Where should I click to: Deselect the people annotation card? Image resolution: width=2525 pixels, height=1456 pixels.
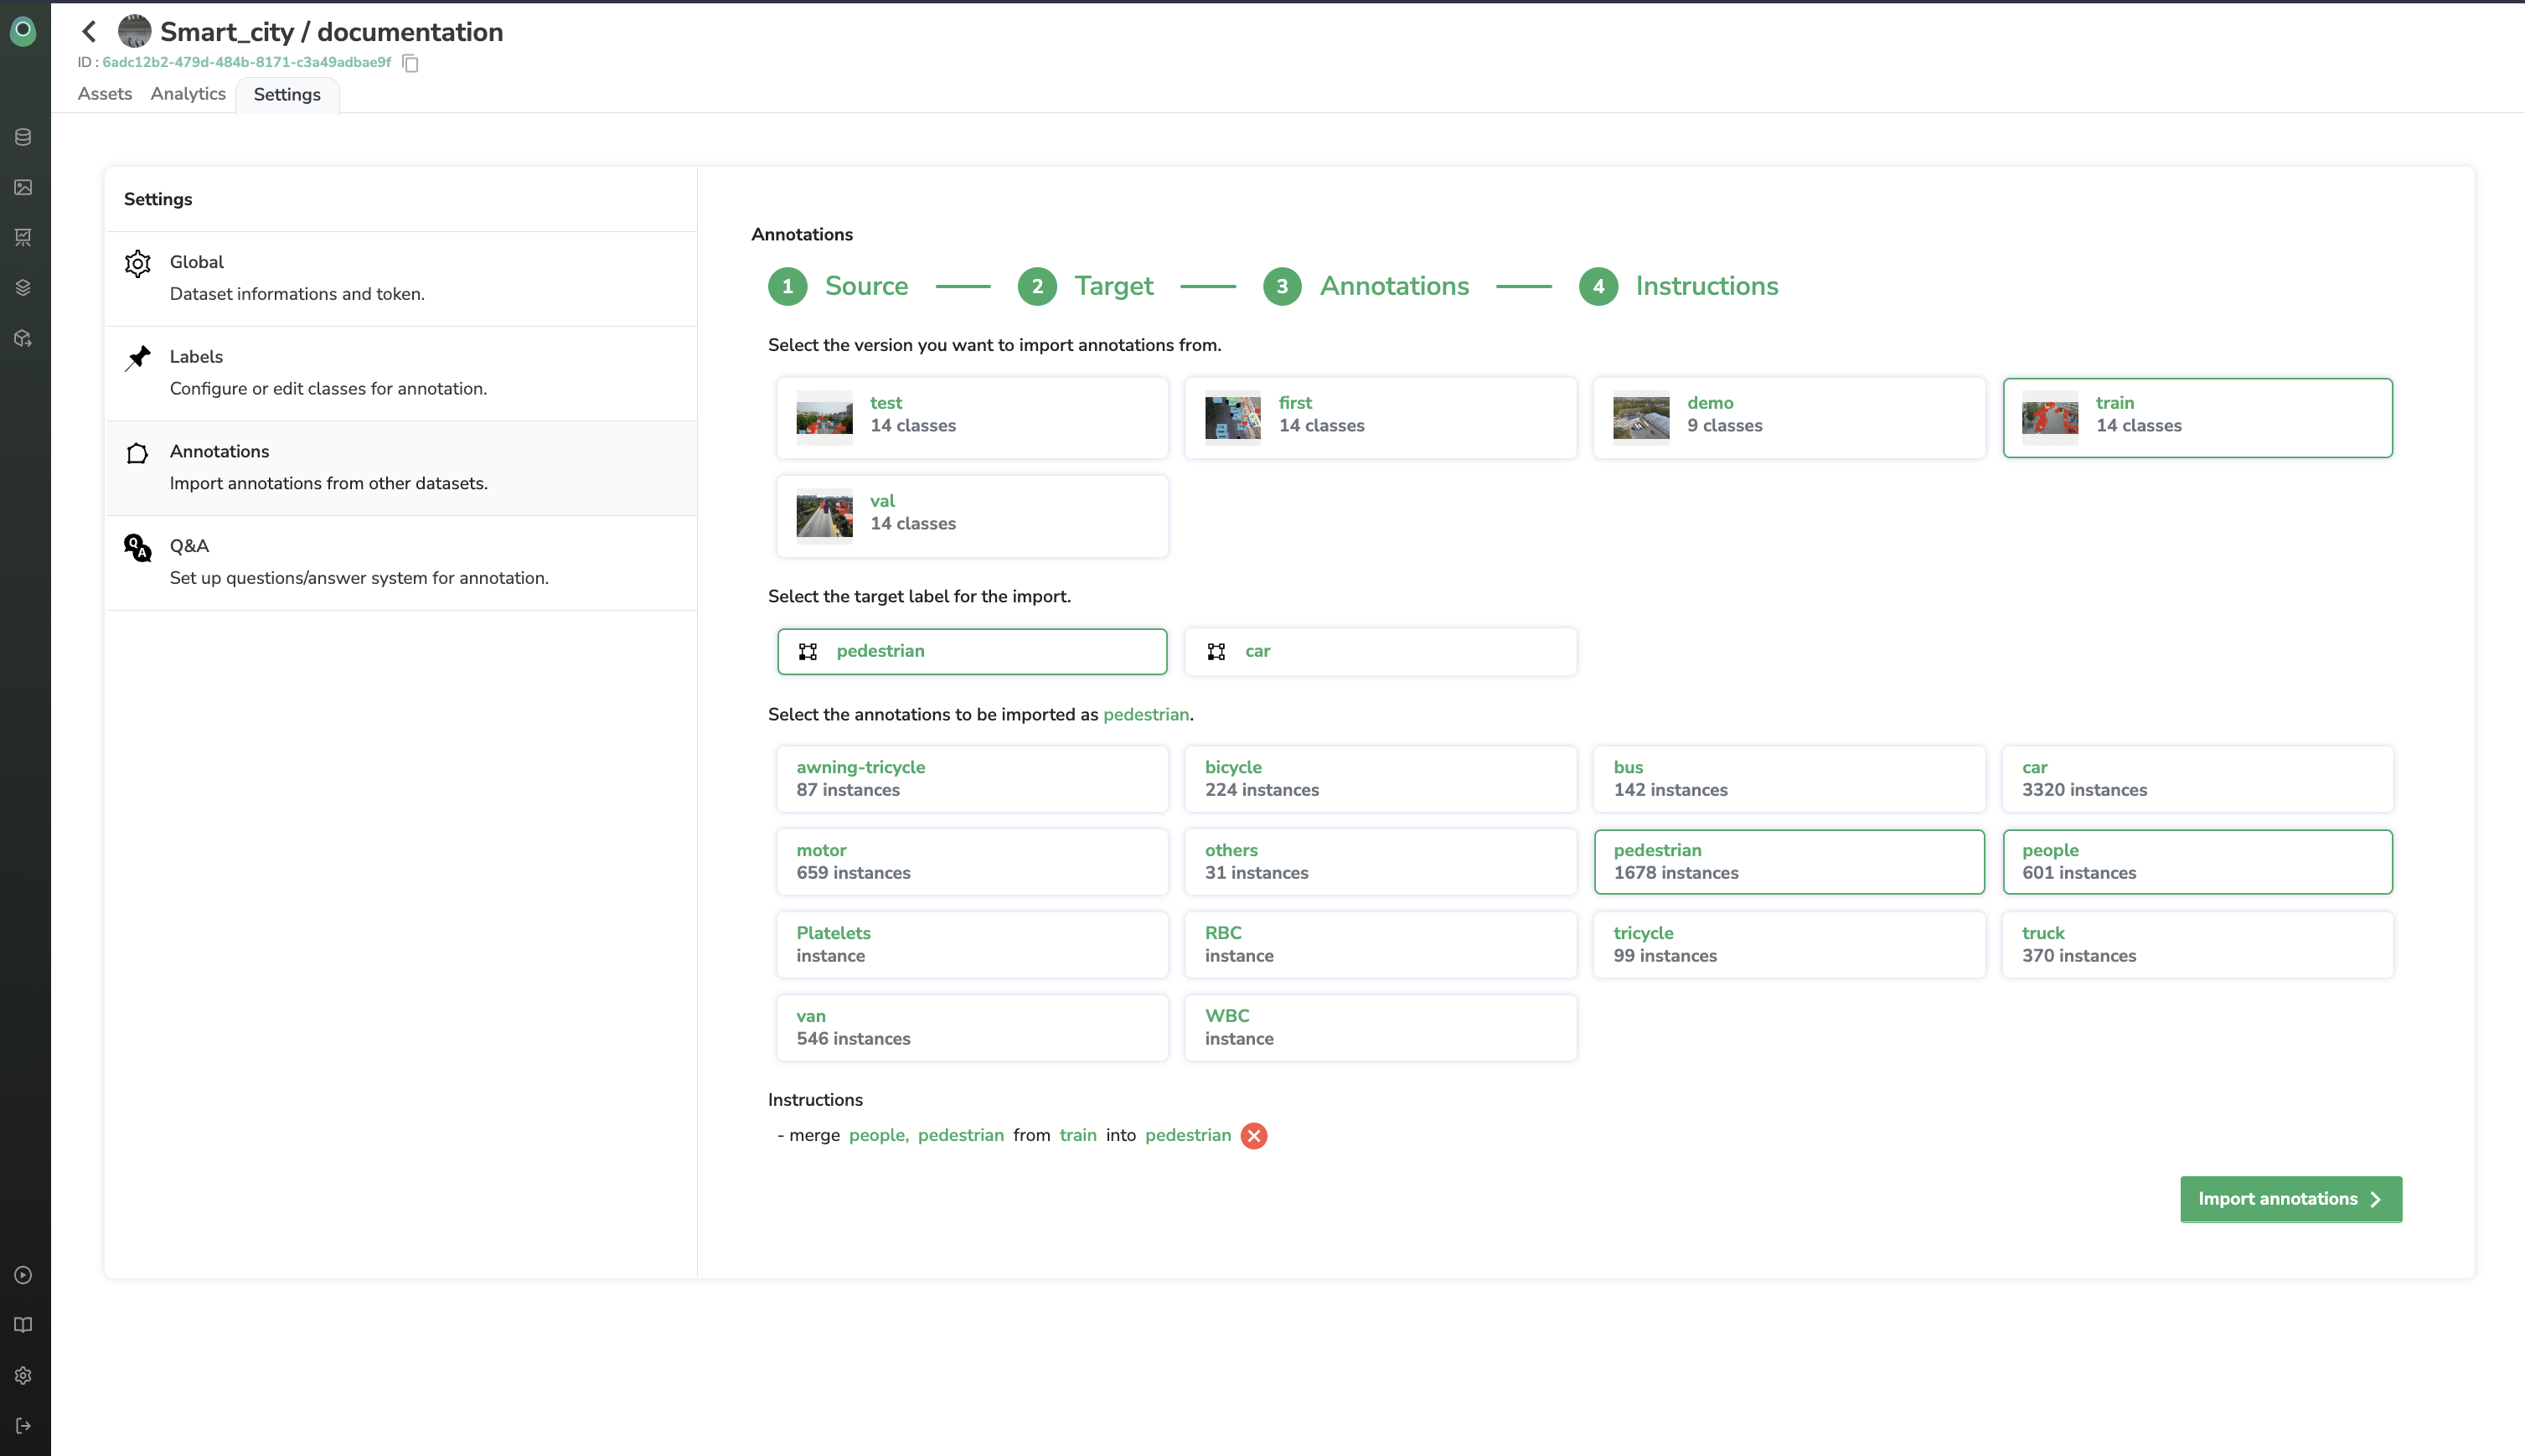tap(2196, 861)
